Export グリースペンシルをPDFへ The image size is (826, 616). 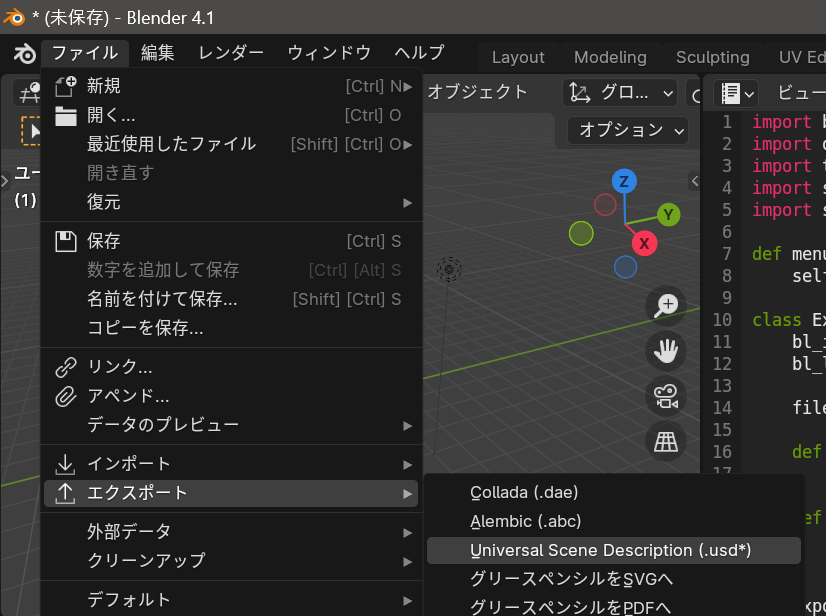coord(614,607)
